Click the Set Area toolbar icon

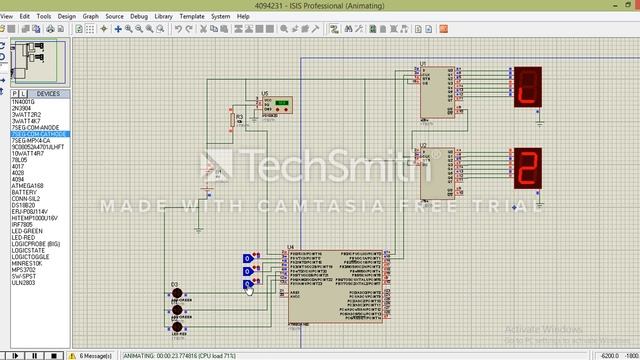[61, 29]
